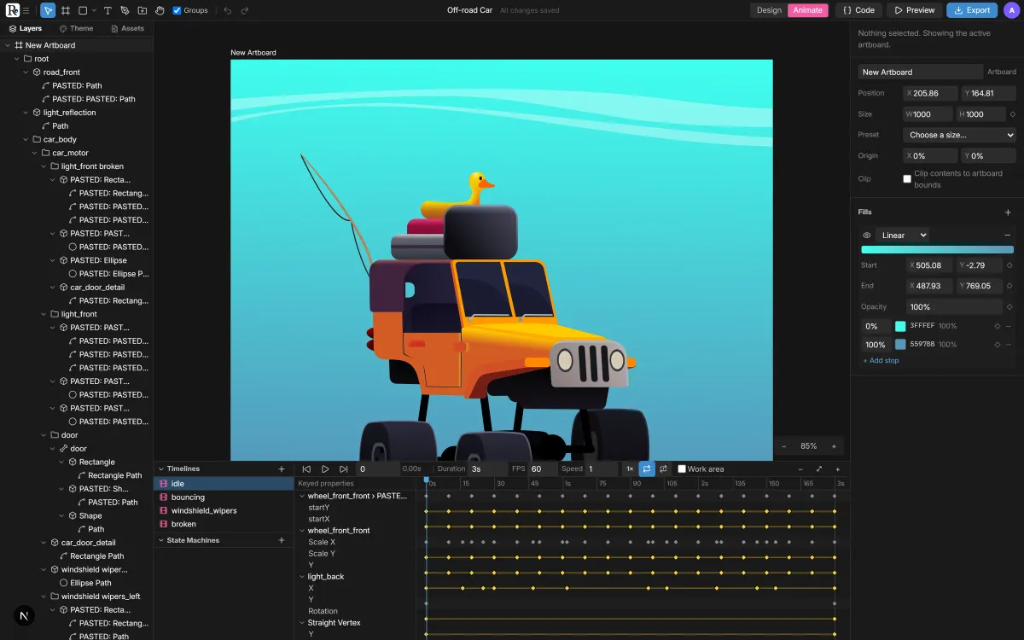Click the current frame number field

377,469
